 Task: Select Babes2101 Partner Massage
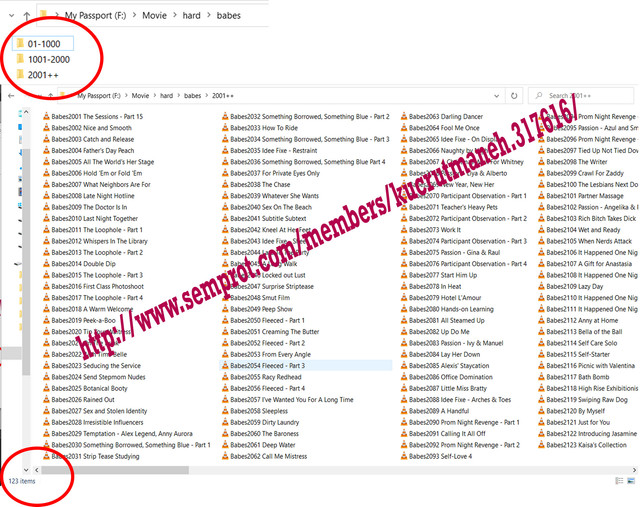(x=581, y=196)
